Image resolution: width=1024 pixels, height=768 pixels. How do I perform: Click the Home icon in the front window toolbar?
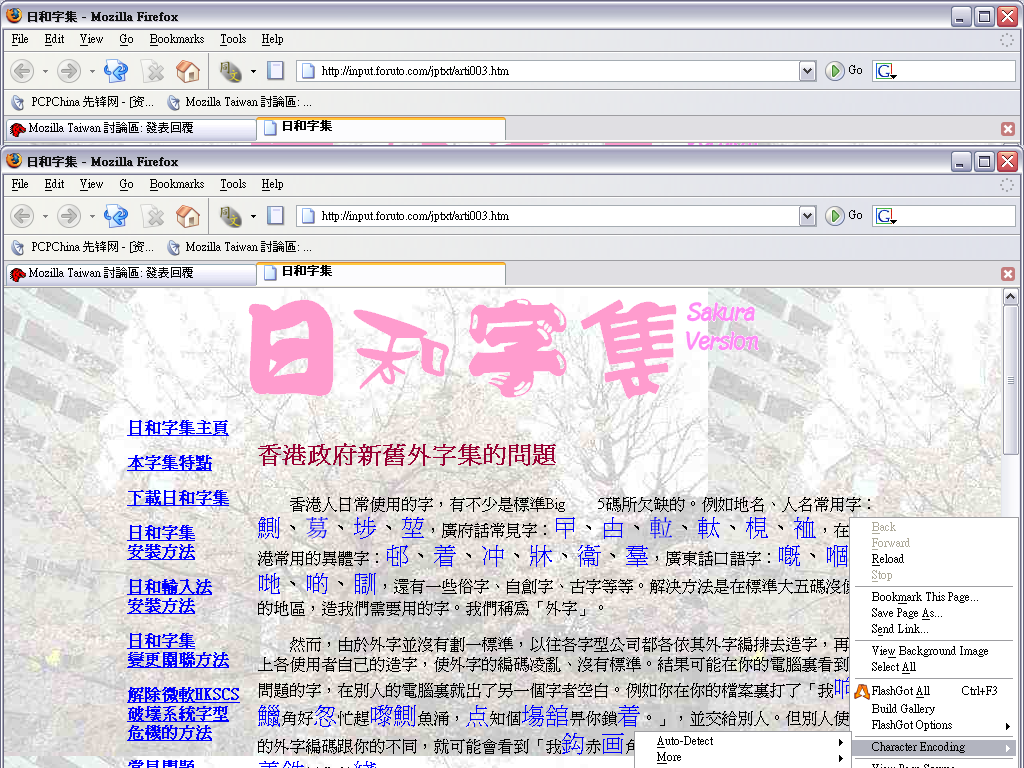[187, 215]
